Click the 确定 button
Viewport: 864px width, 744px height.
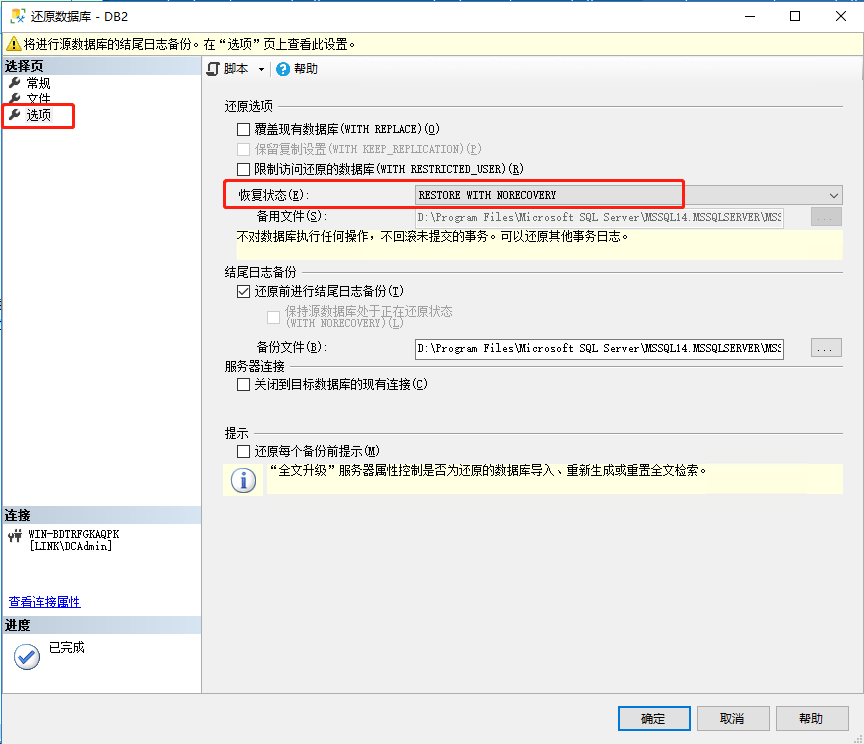[x=654, y=719]
